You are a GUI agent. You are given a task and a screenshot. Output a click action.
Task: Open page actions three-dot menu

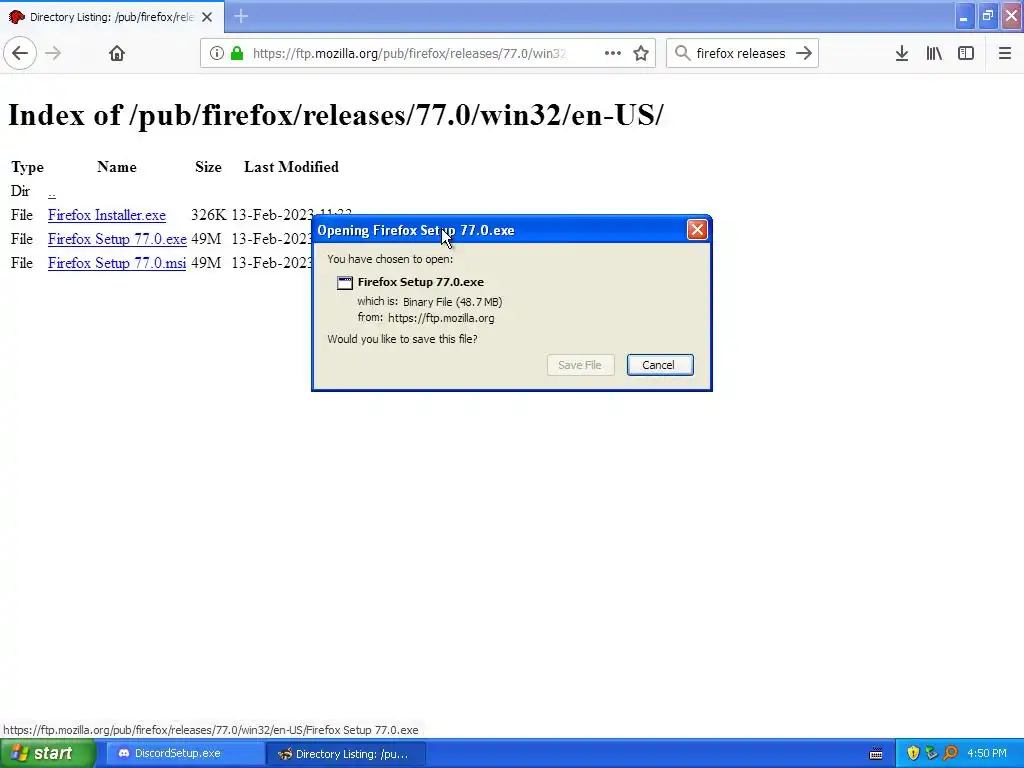click(x=613, y=53)
